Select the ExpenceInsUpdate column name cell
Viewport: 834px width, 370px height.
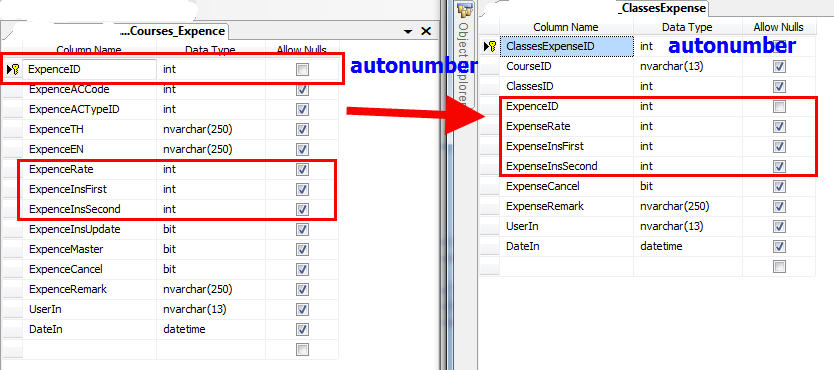[90, 230]
